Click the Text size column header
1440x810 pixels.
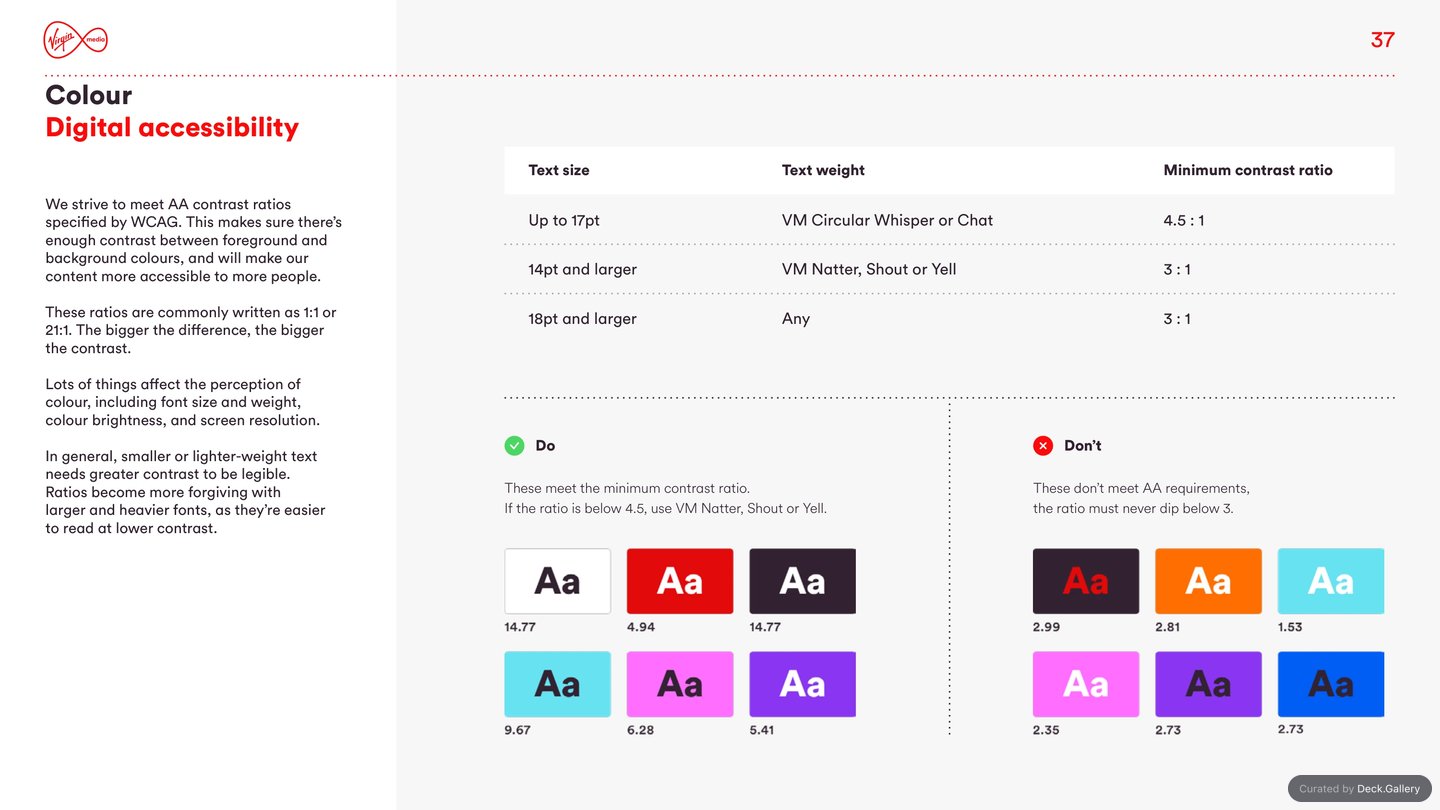coord(559,170)
